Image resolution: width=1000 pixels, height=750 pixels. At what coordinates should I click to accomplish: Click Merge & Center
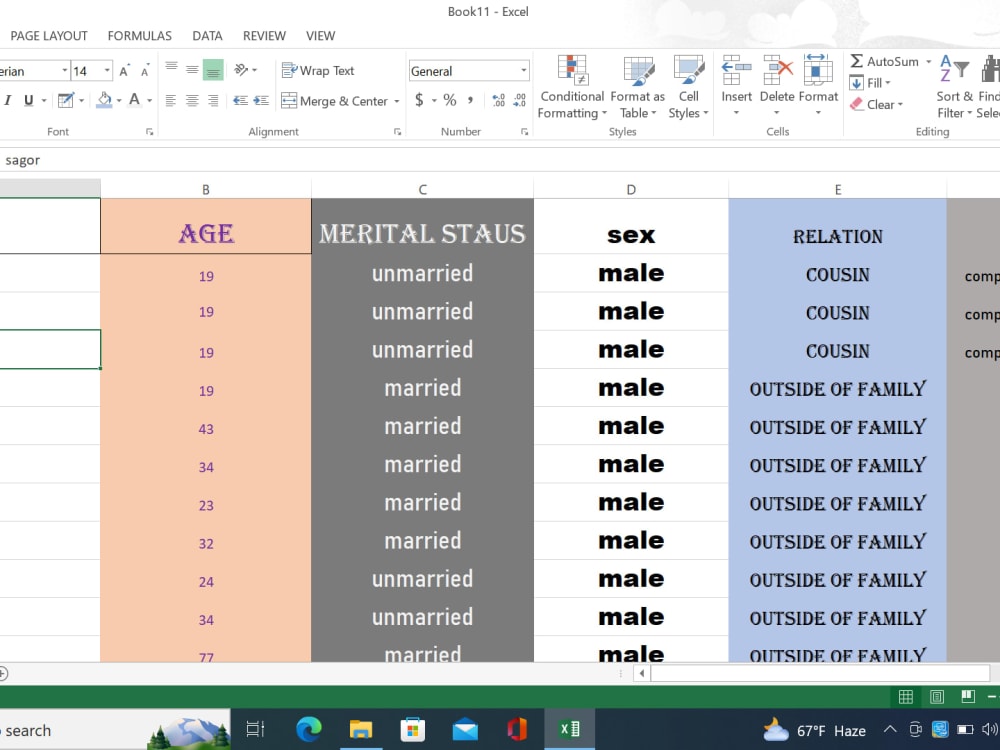(x=334, y=101)
